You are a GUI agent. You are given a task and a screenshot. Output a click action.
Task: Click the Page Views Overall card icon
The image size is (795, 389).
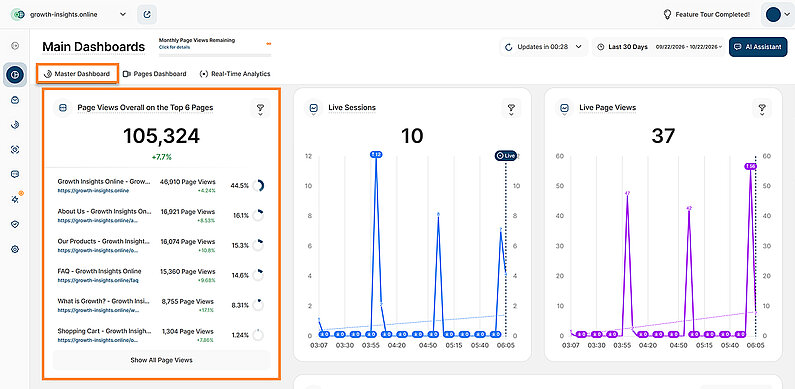[63, 108]
